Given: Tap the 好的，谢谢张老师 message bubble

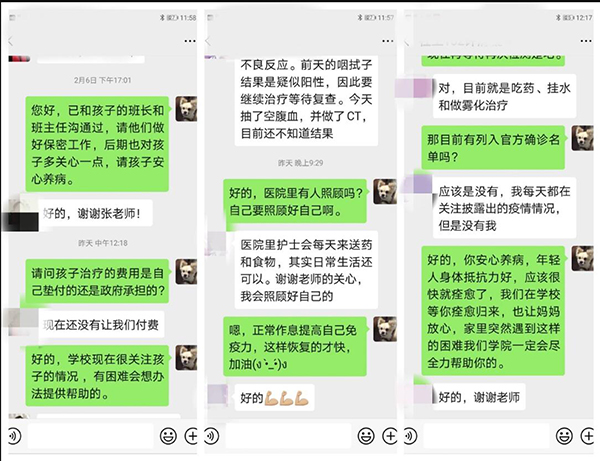Looking at the screenshot, I should click(96, 213).
